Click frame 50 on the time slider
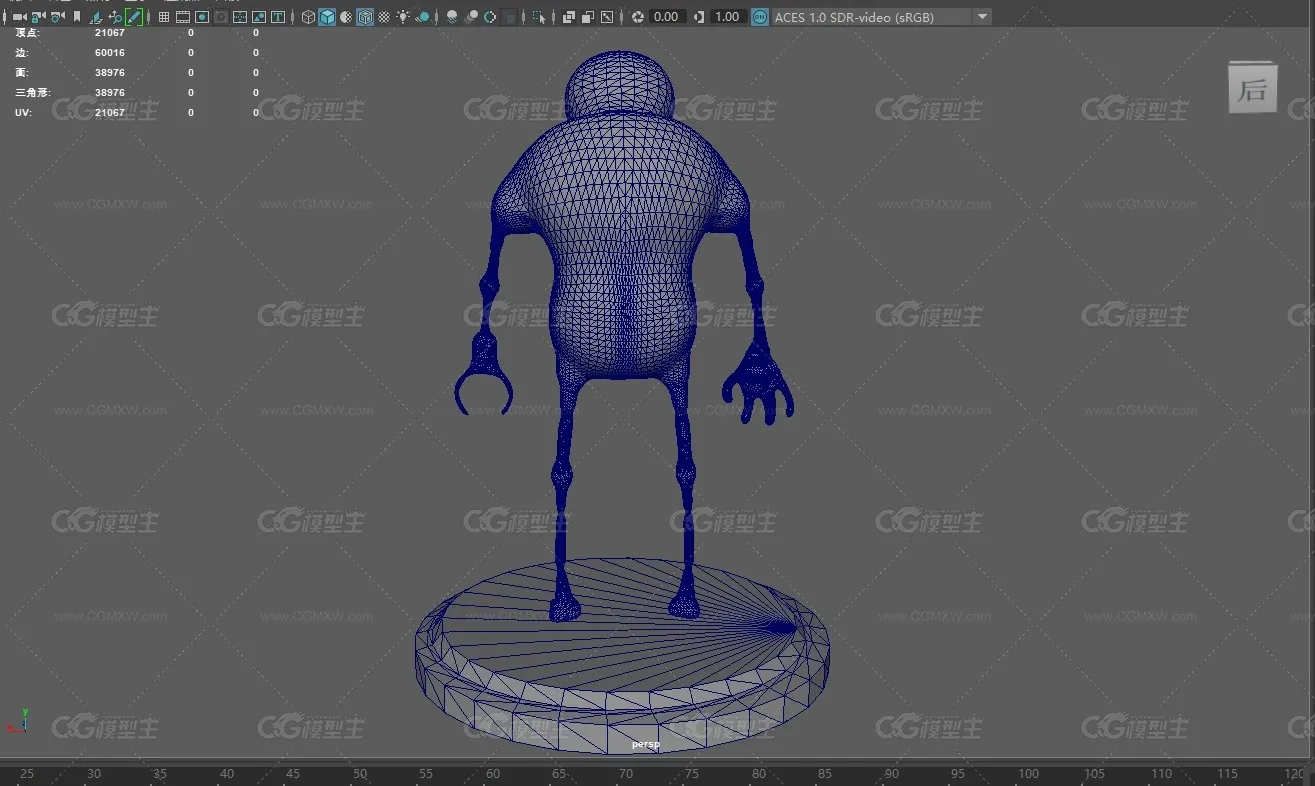Screen dimensions: 1315x786 pos(360,774)
